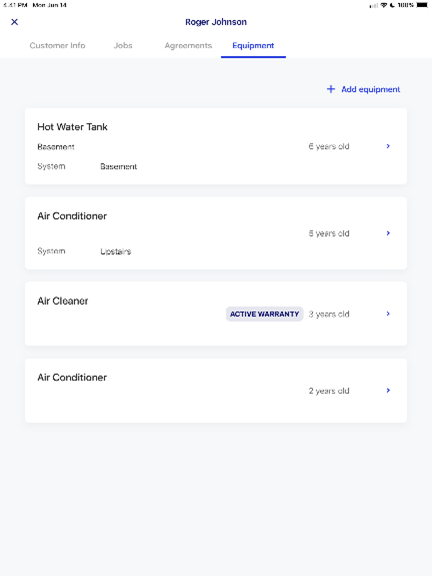The width and height of the screenshot is (432, 576).
Task: Open the Air Cleaner chevron arrow
Action: point(388,314)
